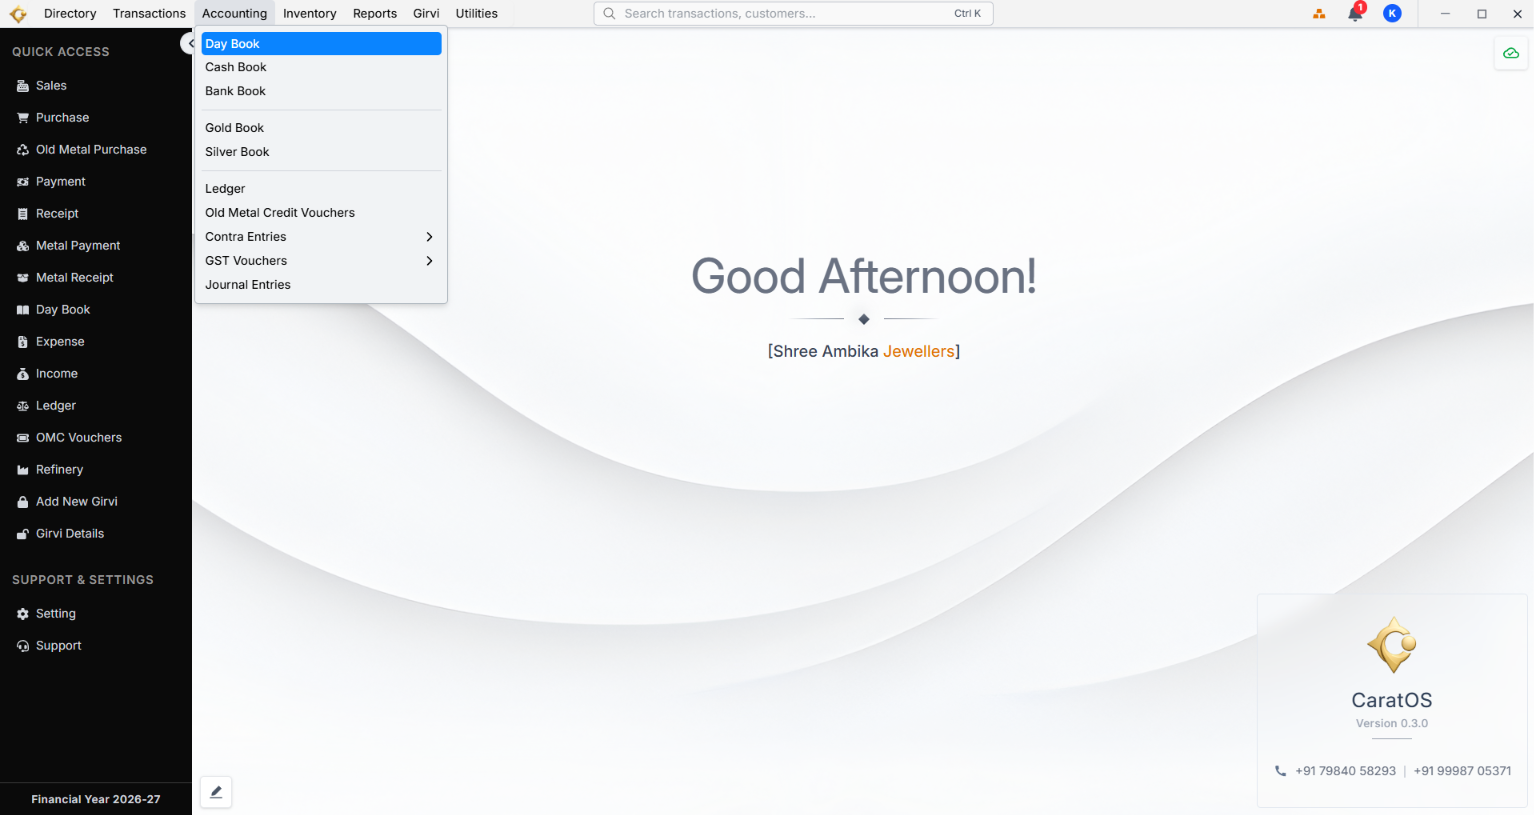Screen dimensions: 1534x815
Task: Click the OMC Vouchers icon in sidebar
Action: [23, 438]
